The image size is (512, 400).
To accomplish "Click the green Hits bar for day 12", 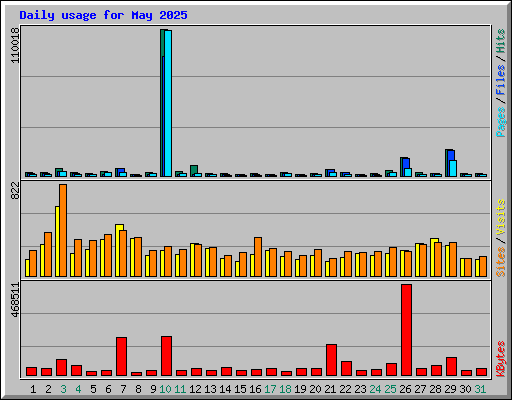I will click(194, 169).
